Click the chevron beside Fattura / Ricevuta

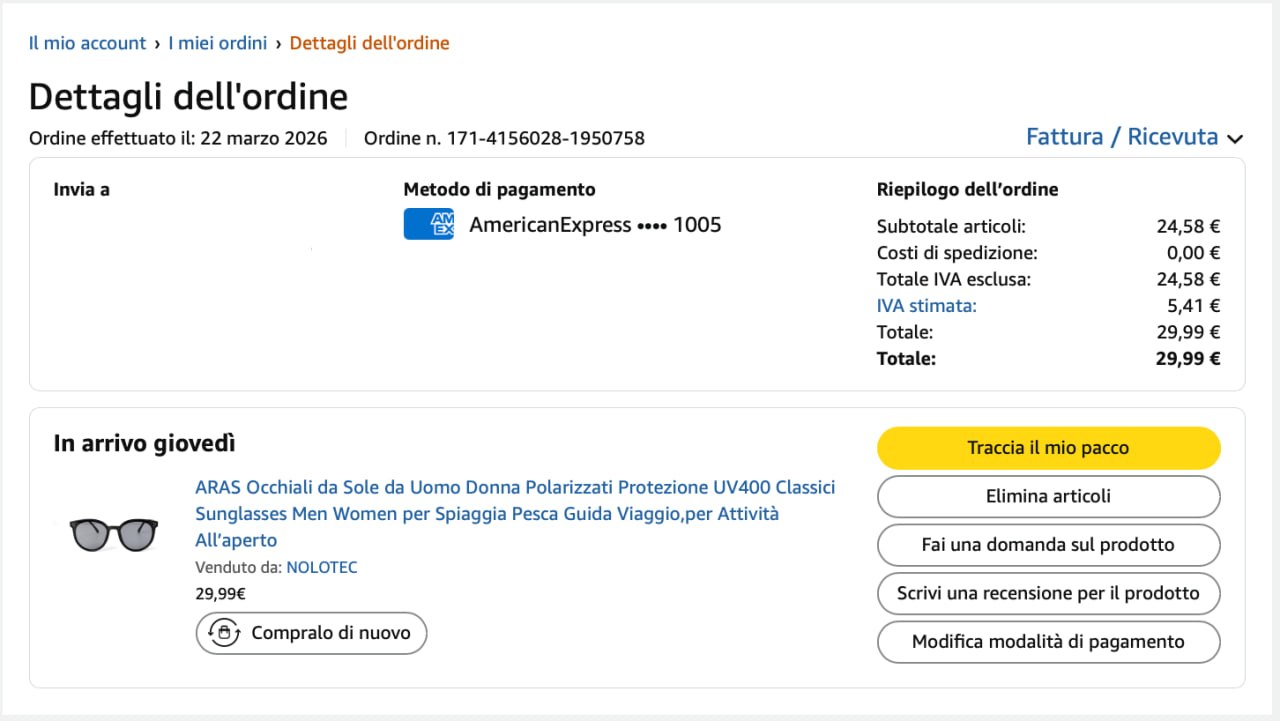(x=1235, y=139)
